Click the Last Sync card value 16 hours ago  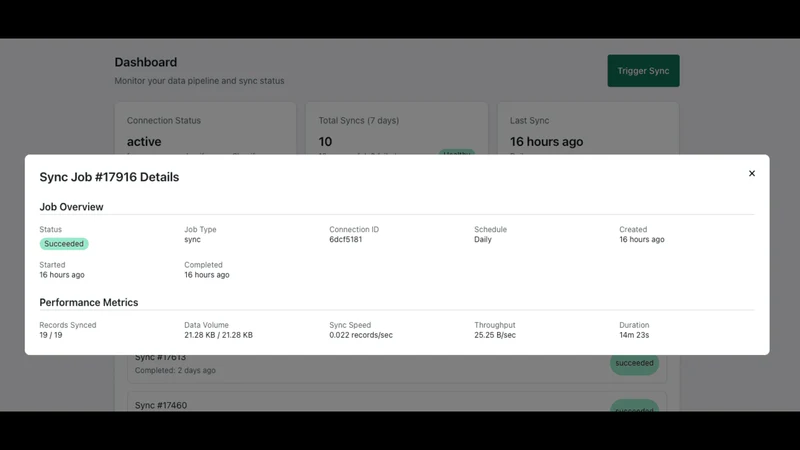[546, 142]
